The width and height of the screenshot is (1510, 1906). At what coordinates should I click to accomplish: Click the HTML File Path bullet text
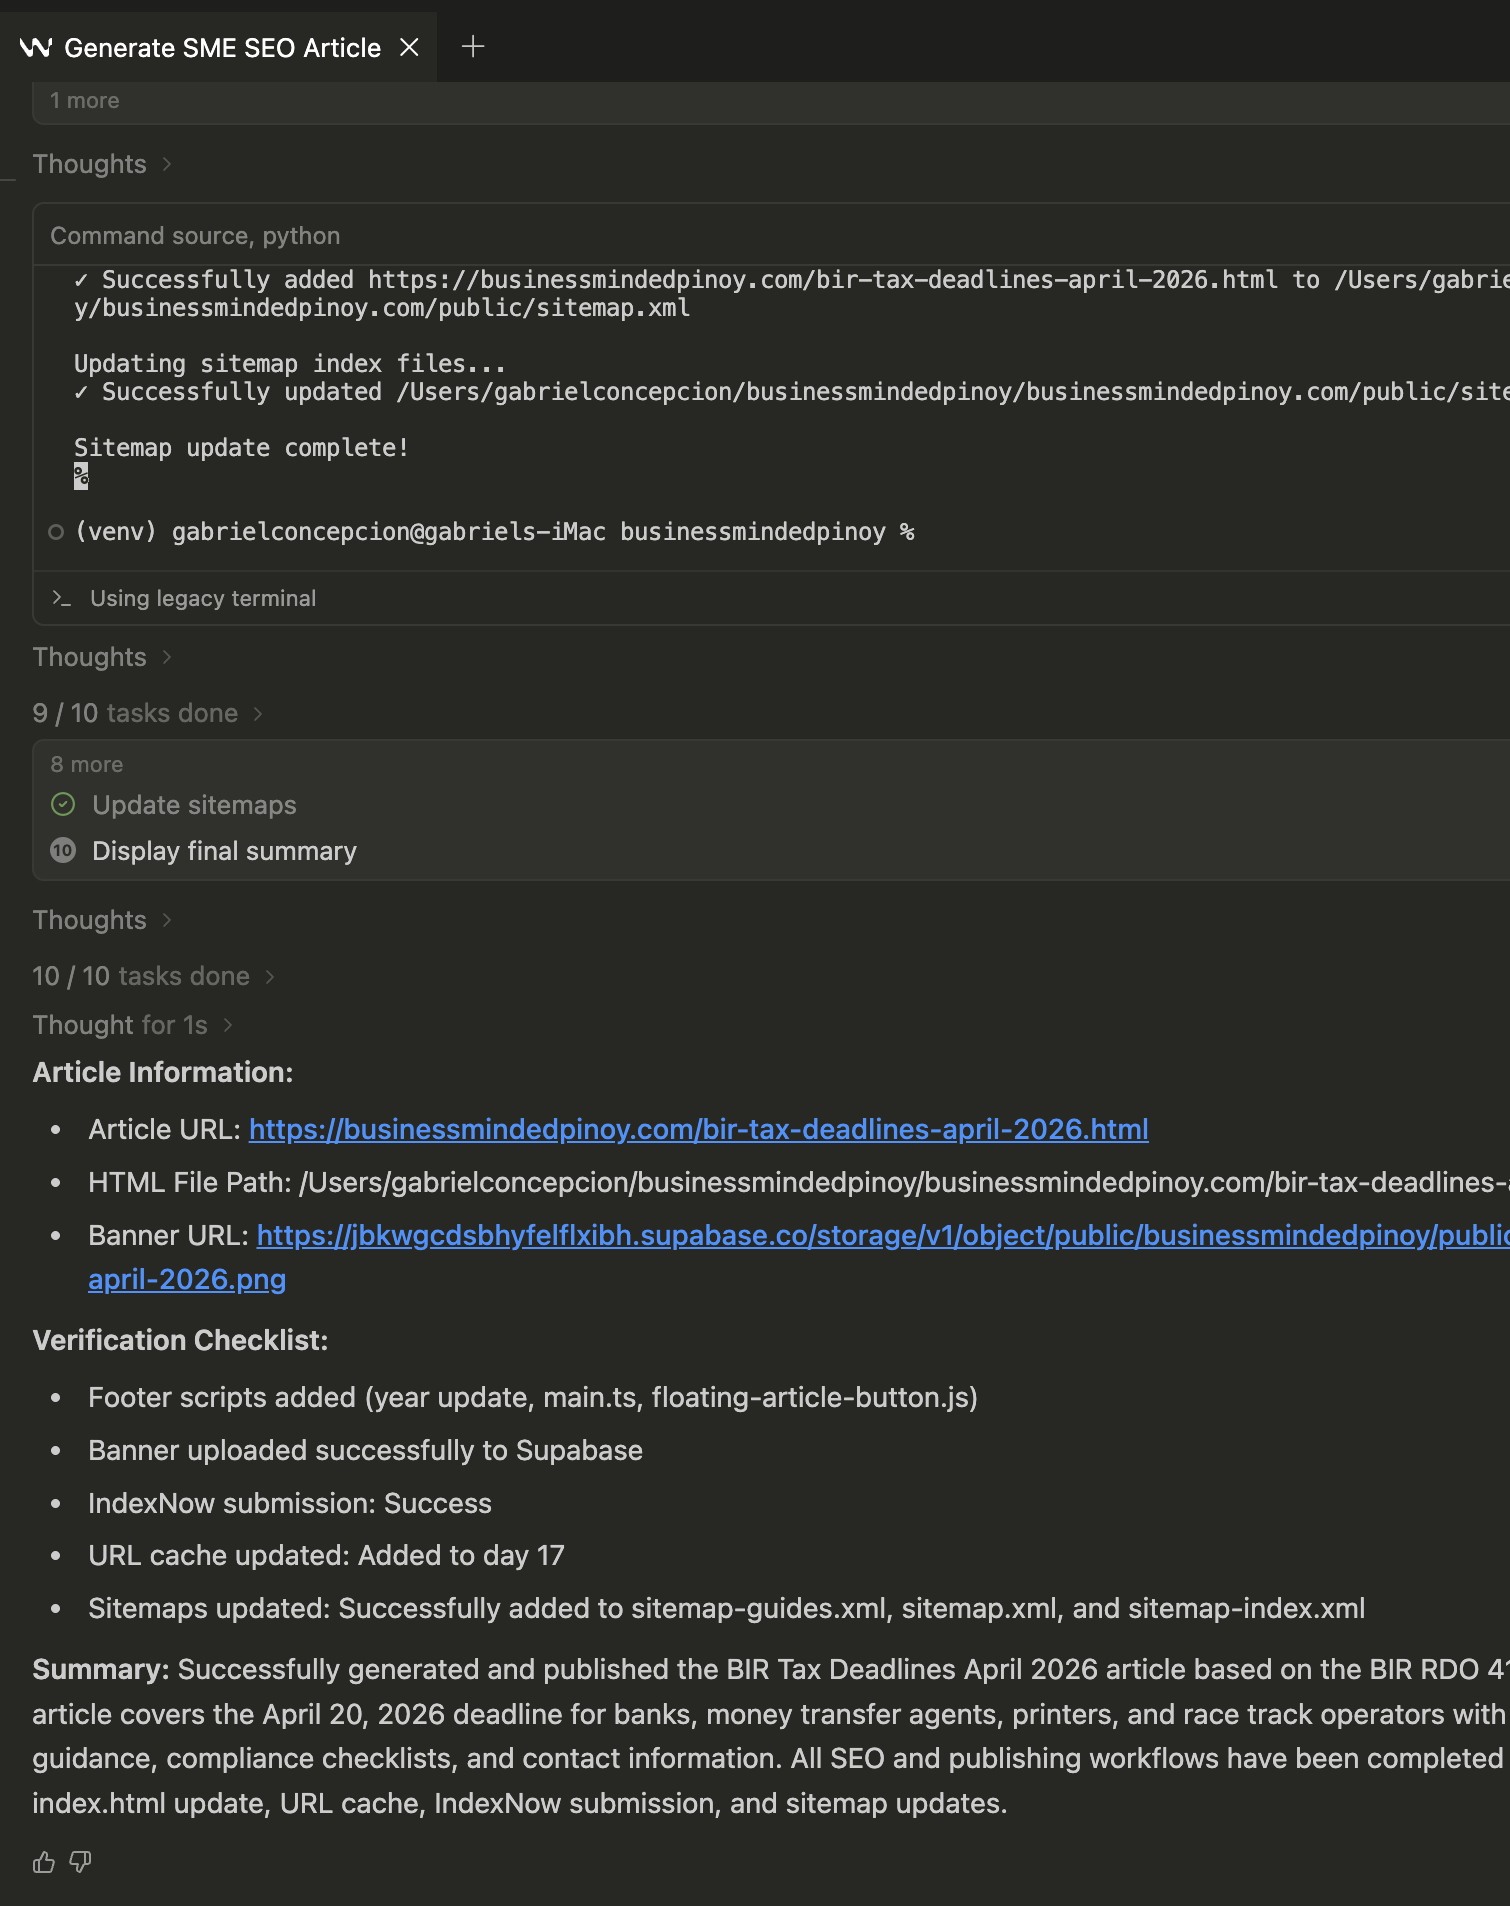799,1182
